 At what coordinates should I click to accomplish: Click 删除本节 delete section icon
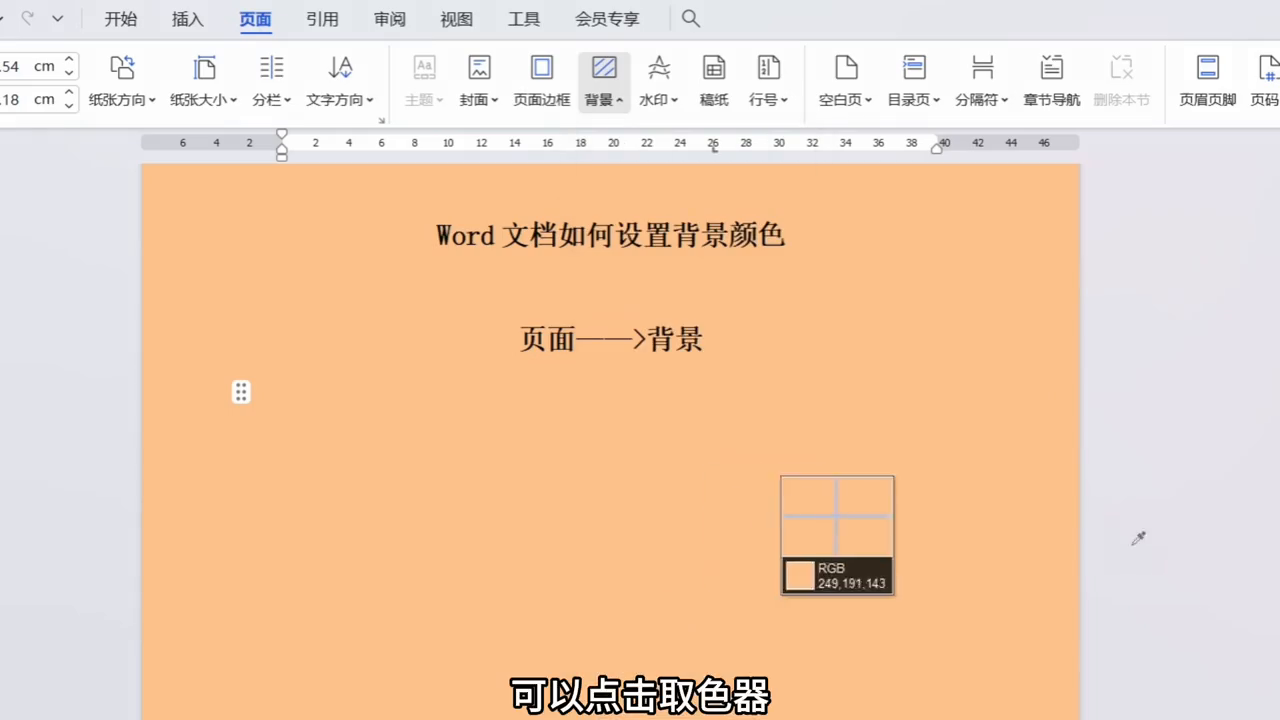[x=1121, y=68]
